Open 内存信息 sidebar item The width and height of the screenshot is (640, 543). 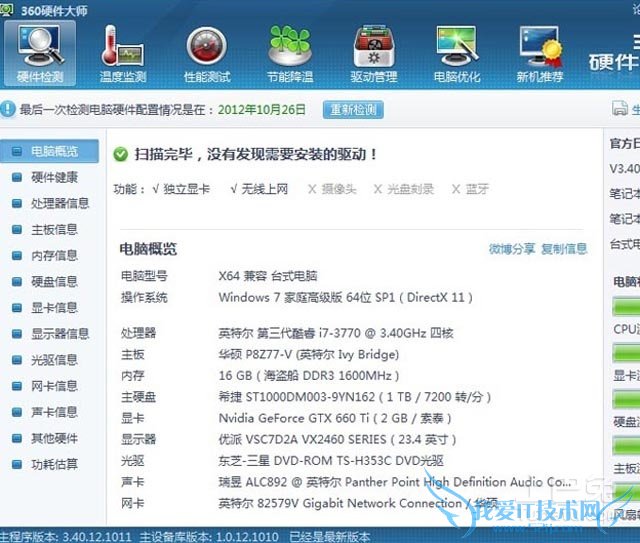point(49,256)
